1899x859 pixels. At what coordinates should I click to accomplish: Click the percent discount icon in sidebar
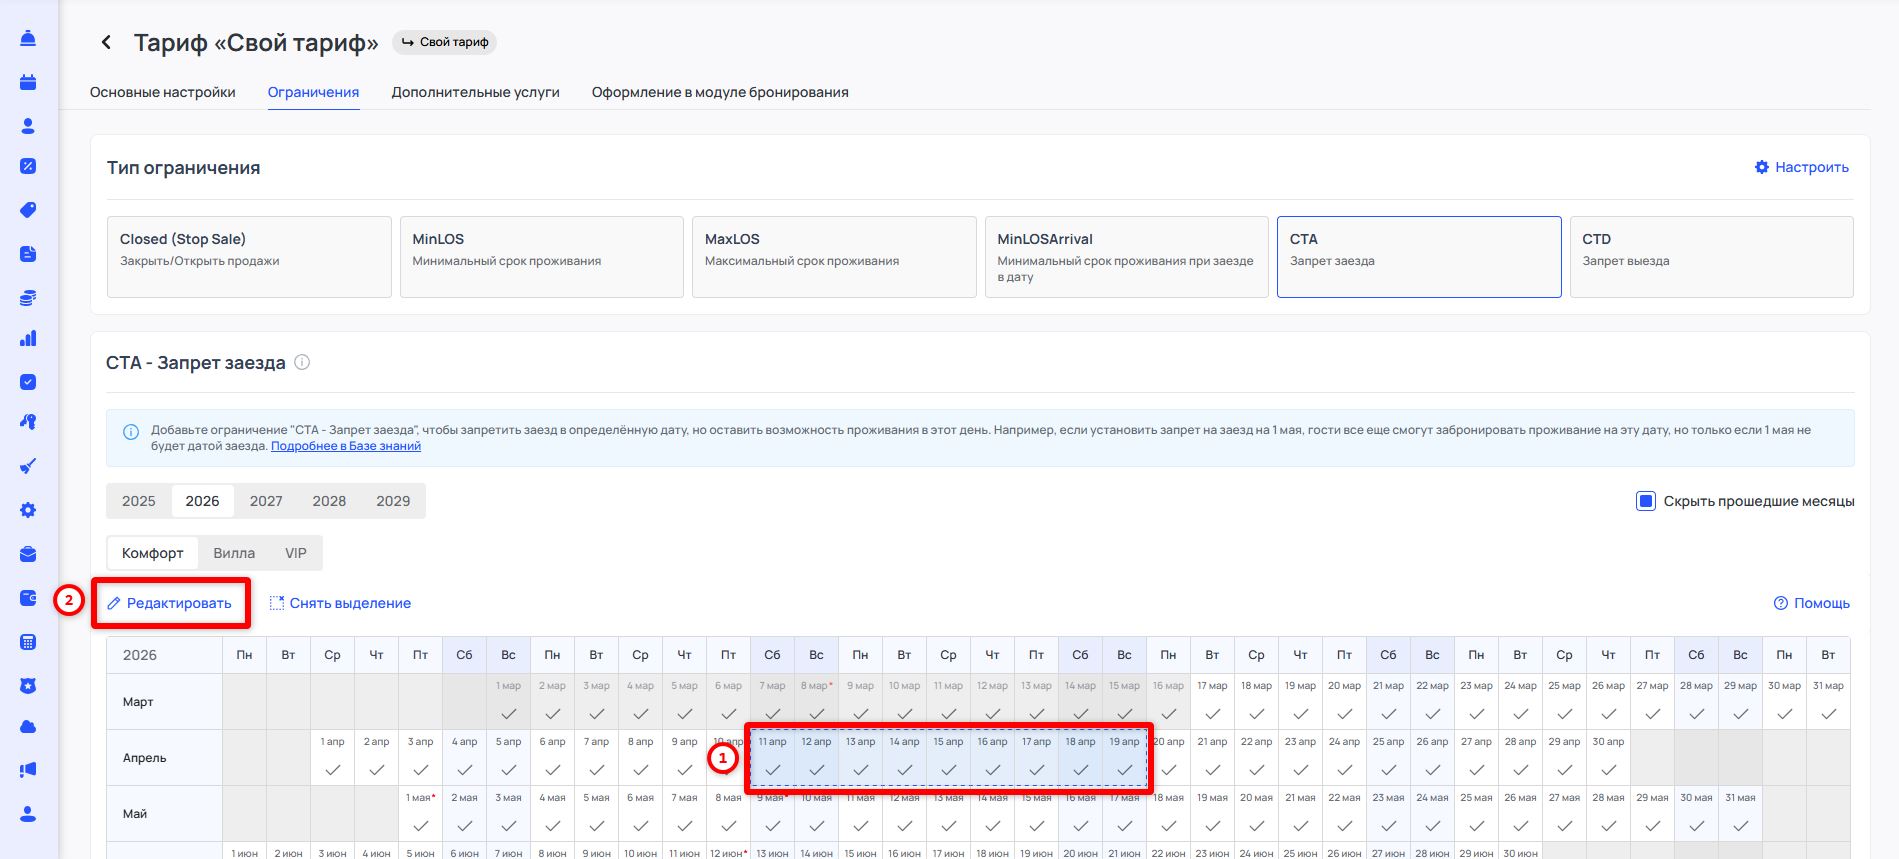(x=28, y=167)
